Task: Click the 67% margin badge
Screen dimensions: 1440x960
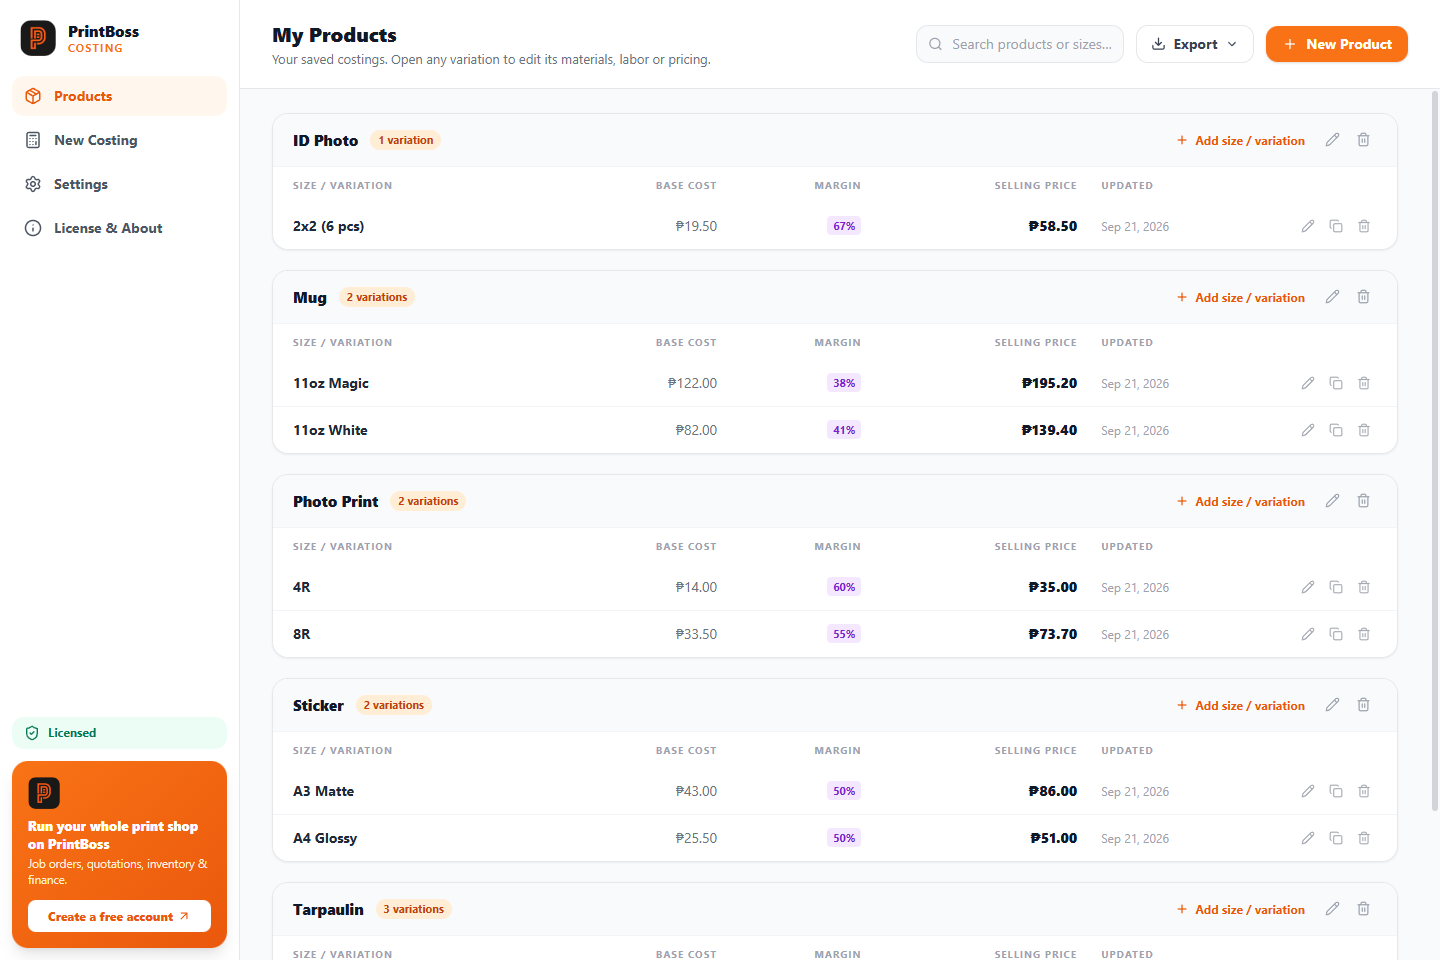Action: coord(844,226)
